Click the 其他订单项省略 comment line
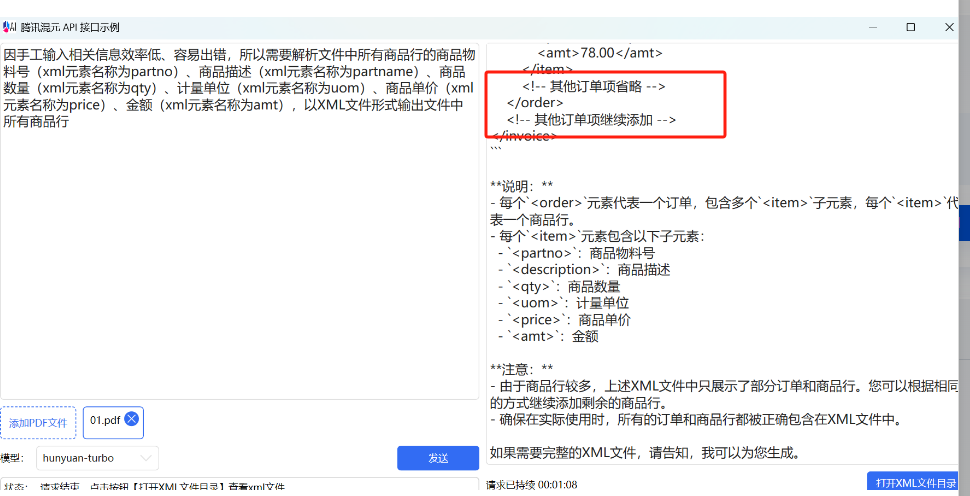 tap(594, 87)
